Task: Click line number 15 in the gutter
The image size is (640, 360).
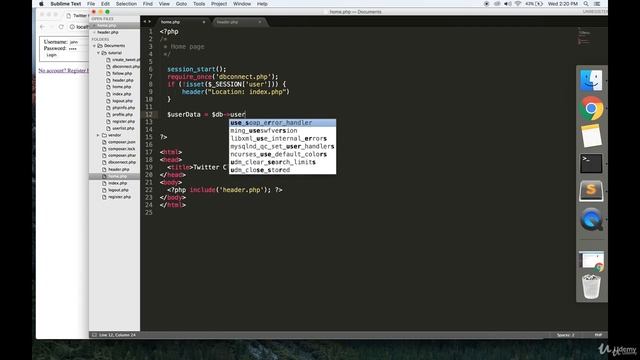Action: point(149,137)
